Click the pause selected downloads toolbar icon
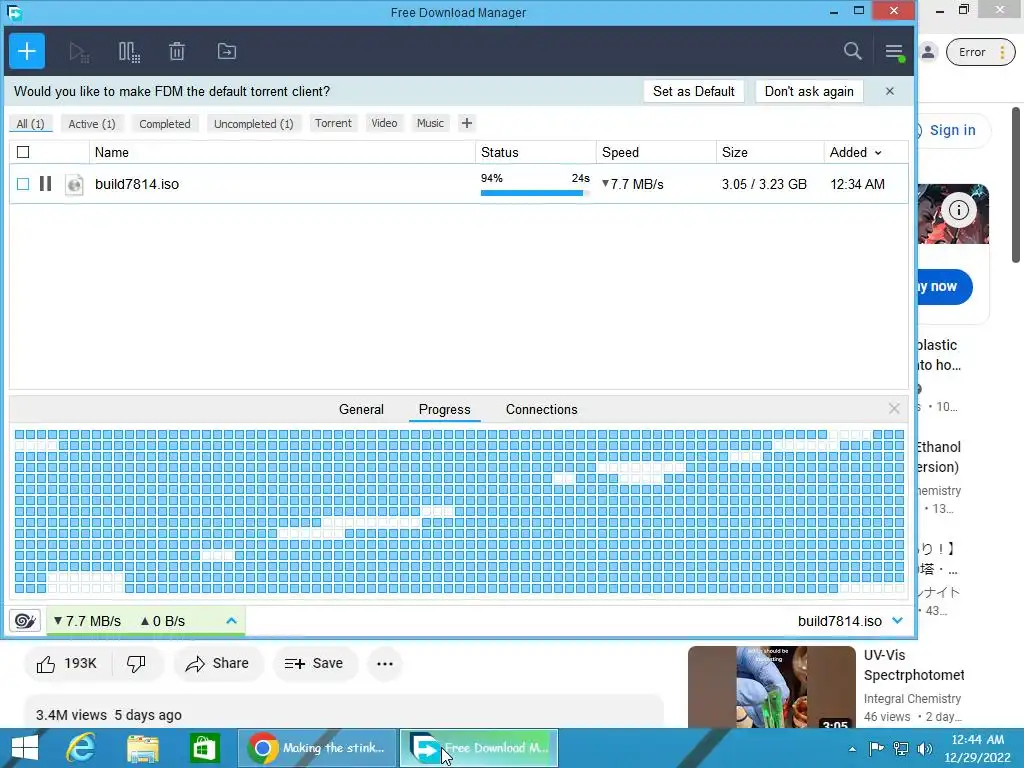The width and height of the screenshot is (1024, 768). [x=129, y=52]
